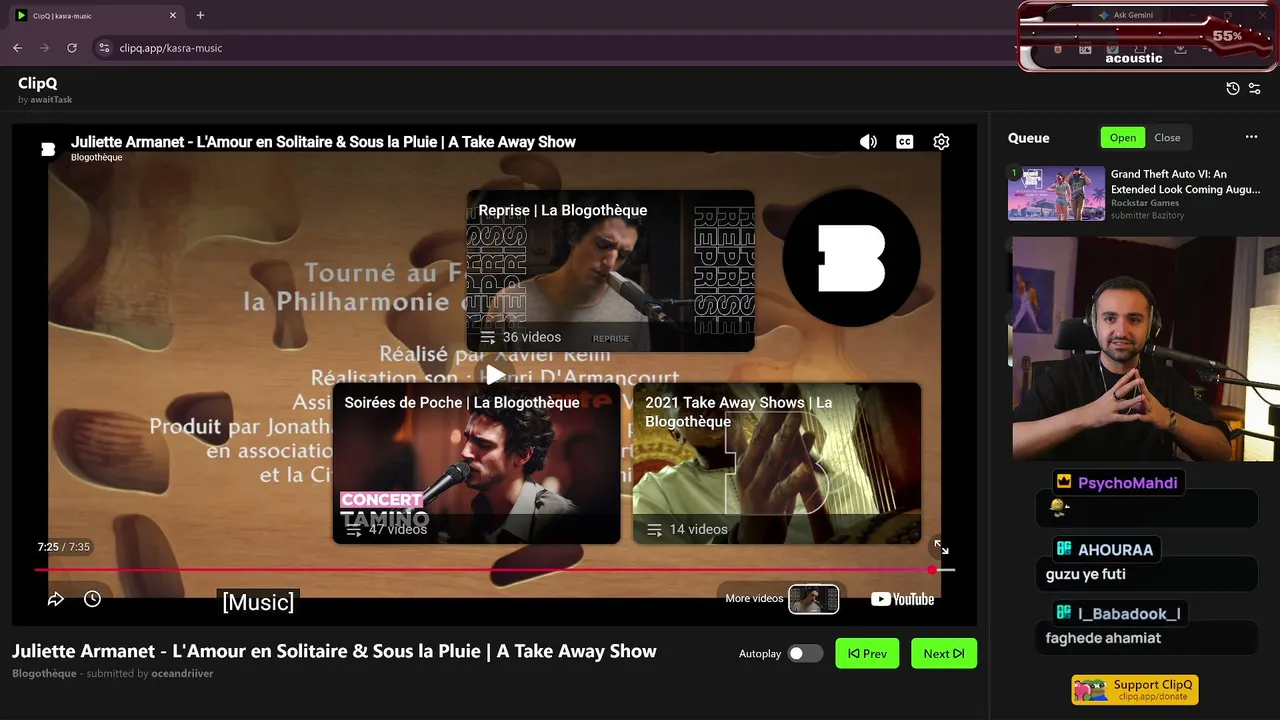Click chat username I_Babadook_I
Screen dimensions: 1280x720
(x=1129, y=614)
